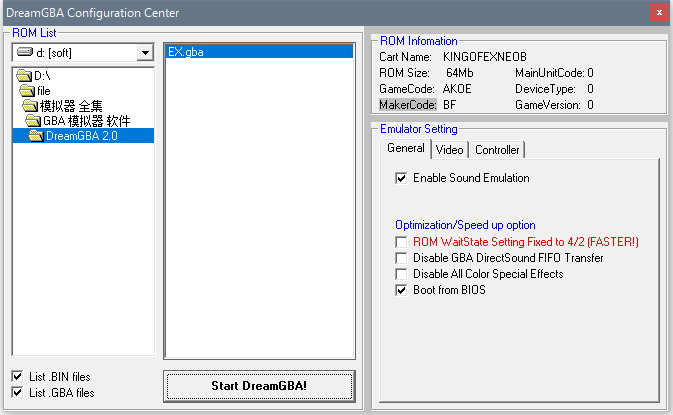
Task: Select EX.gba in the ROM file list
Action: click(x=186, y=52)
